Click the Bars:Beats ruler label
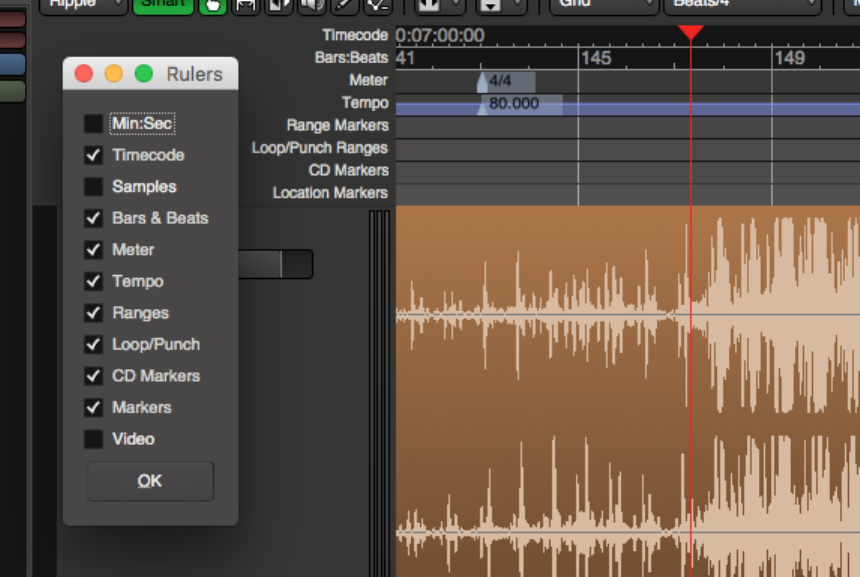This screenshot has height=577, width=860. [351, 58]
